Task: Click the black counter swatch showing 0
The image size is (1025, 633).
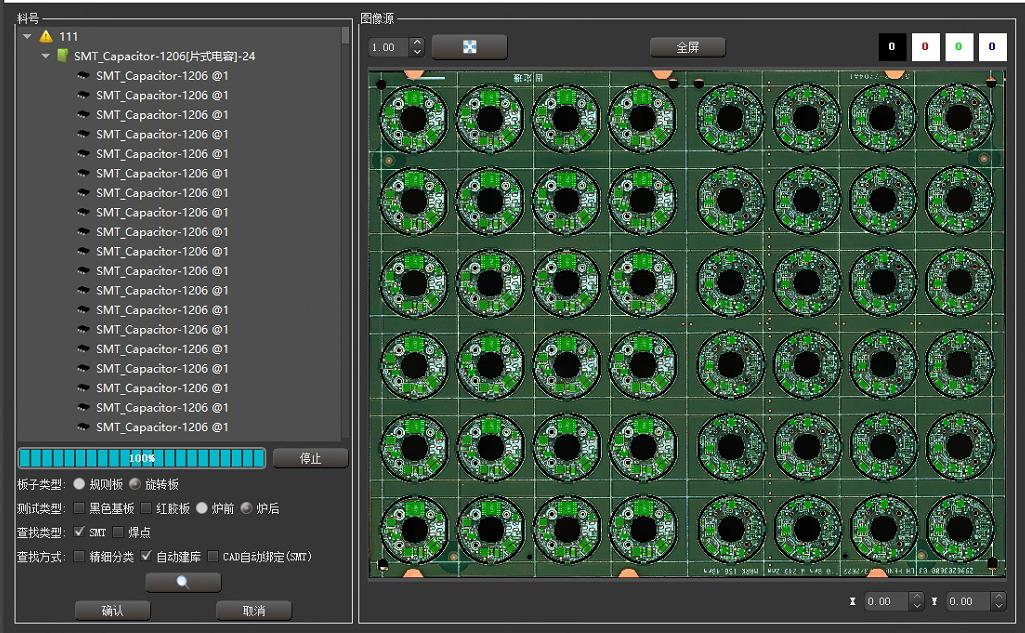Action: 892,47
